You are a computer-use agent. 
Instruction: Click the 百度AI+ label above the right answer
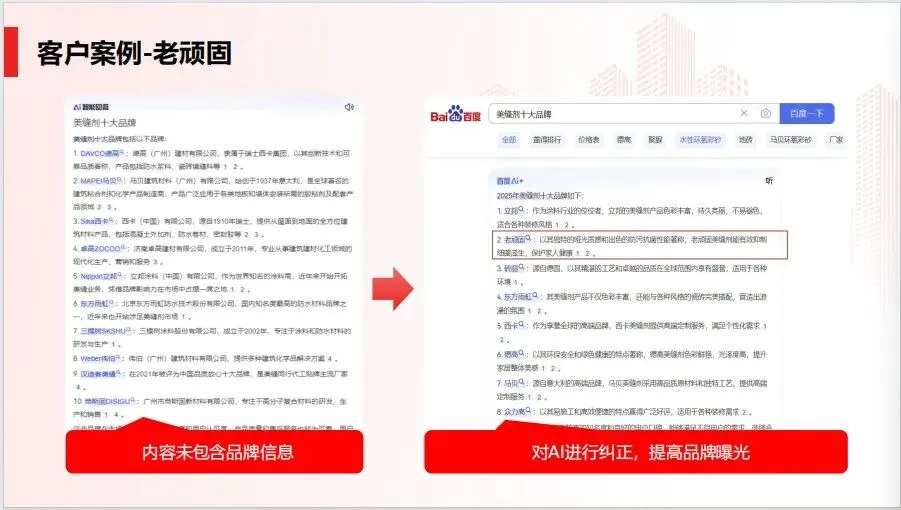510,181
